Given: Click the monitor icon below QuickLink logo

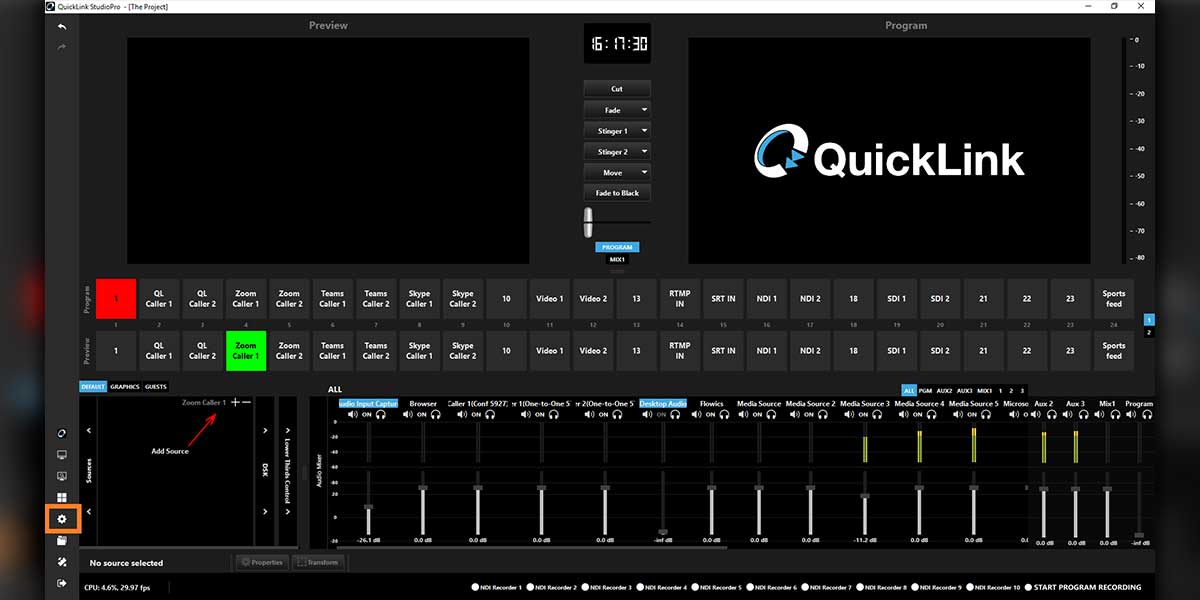Looking at the screenshot, I should (62, 455).
